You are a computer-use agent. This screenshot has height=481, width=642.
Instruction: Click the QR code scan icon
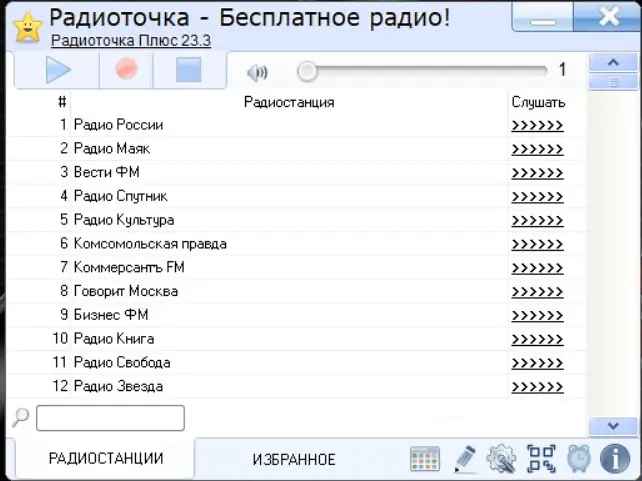coord(541,458)
